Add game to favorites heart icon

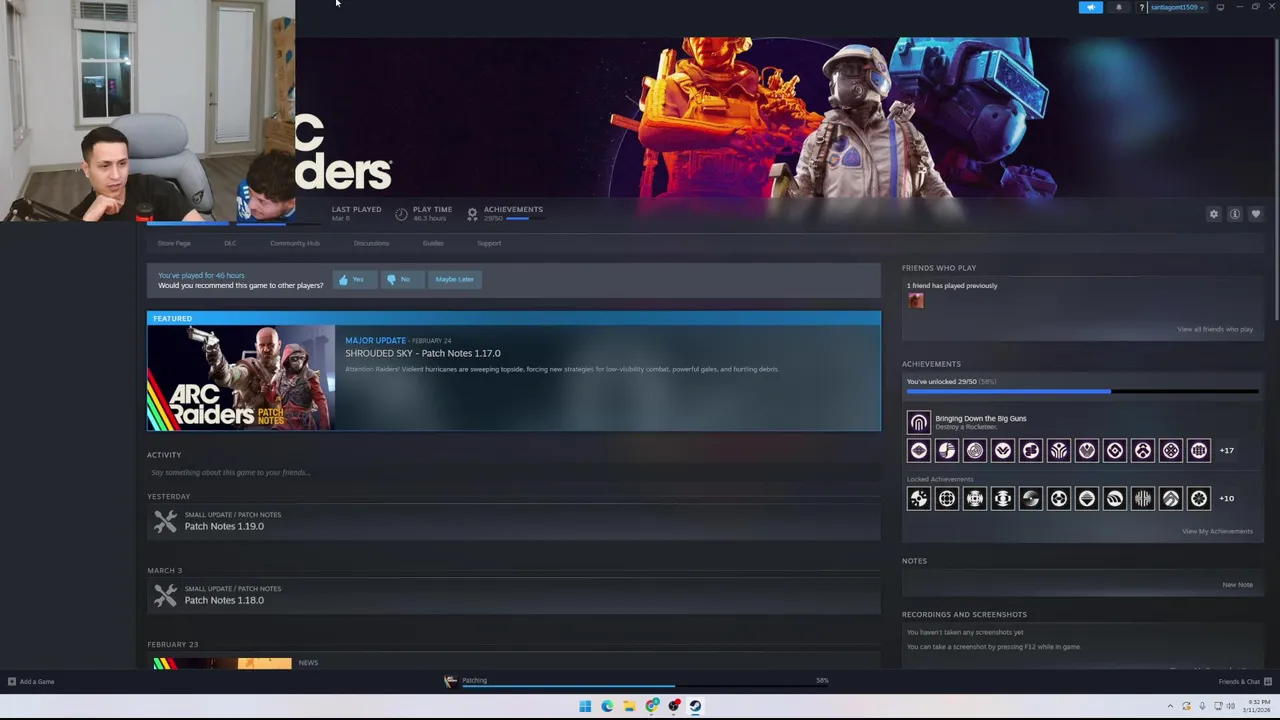(x=1256, y=214)
